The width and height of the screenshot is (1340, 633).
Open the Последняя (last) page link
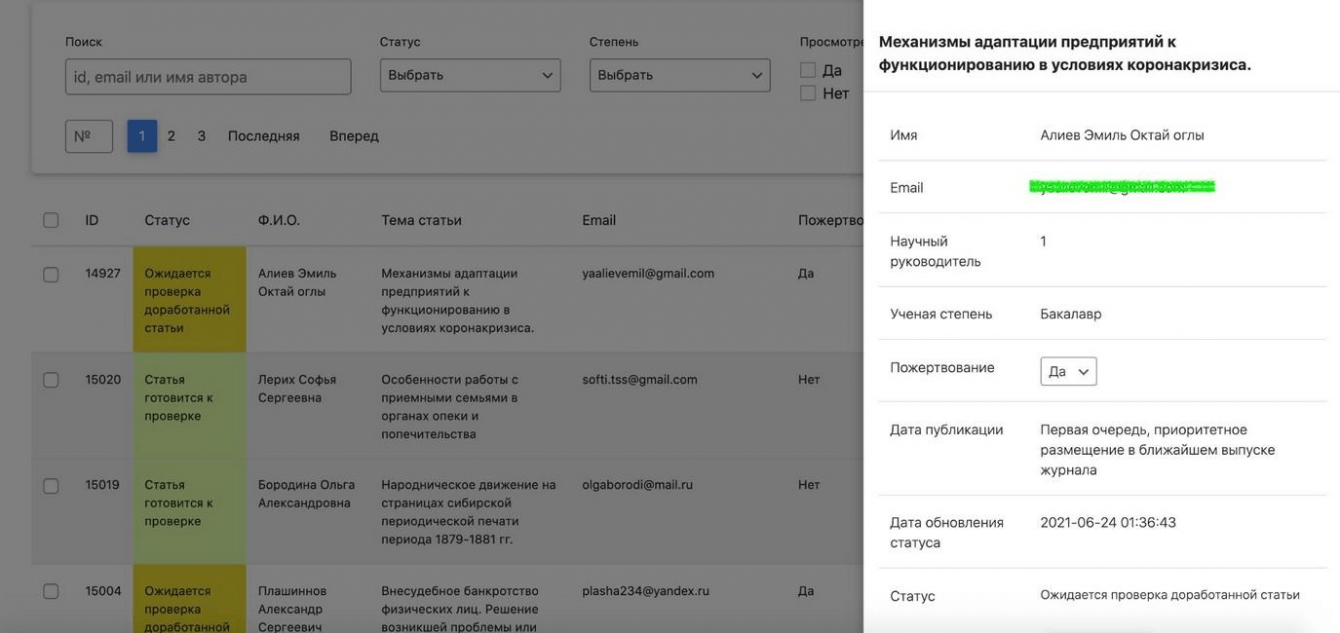tap(263, 136)
